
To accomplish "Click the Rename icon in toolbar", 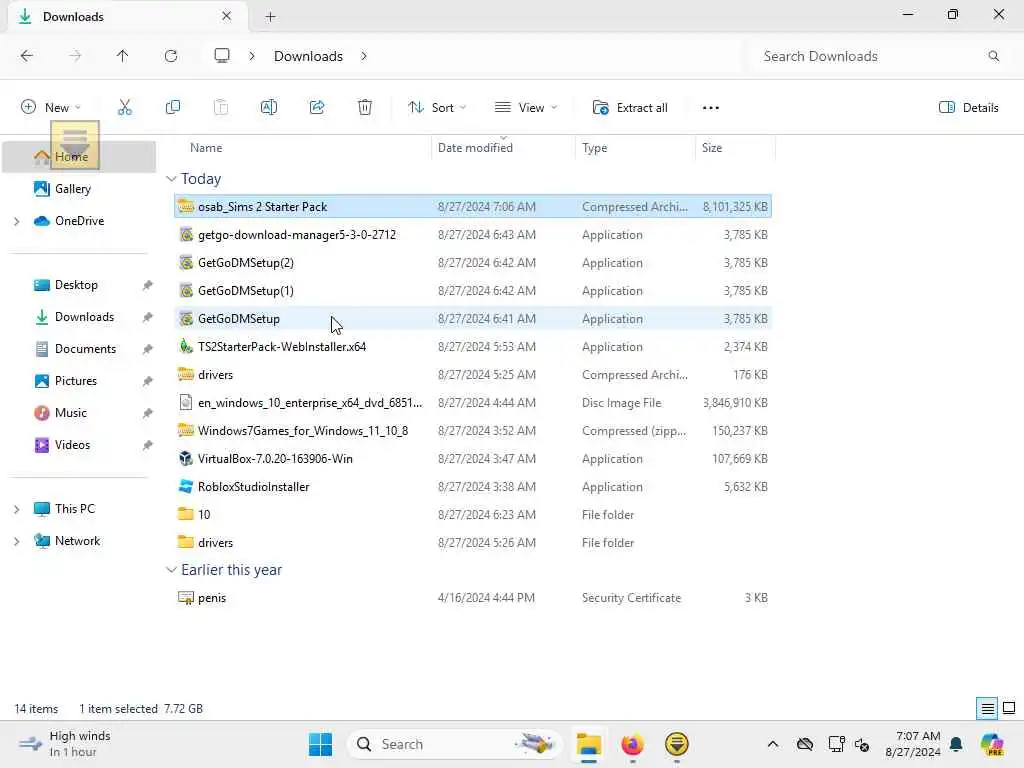I will click(268, 108).
